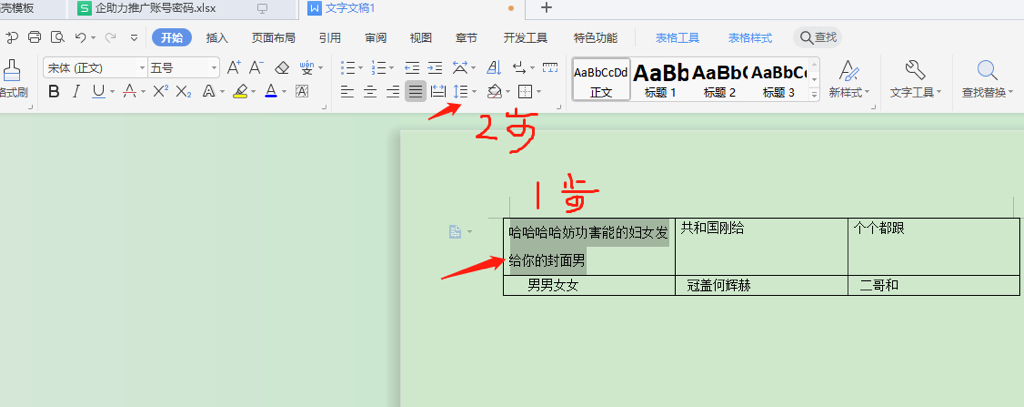The height and width of the screenshot is (407, 1024).
Task: Increase font size with A+ icon
Action: coord(234,67)
